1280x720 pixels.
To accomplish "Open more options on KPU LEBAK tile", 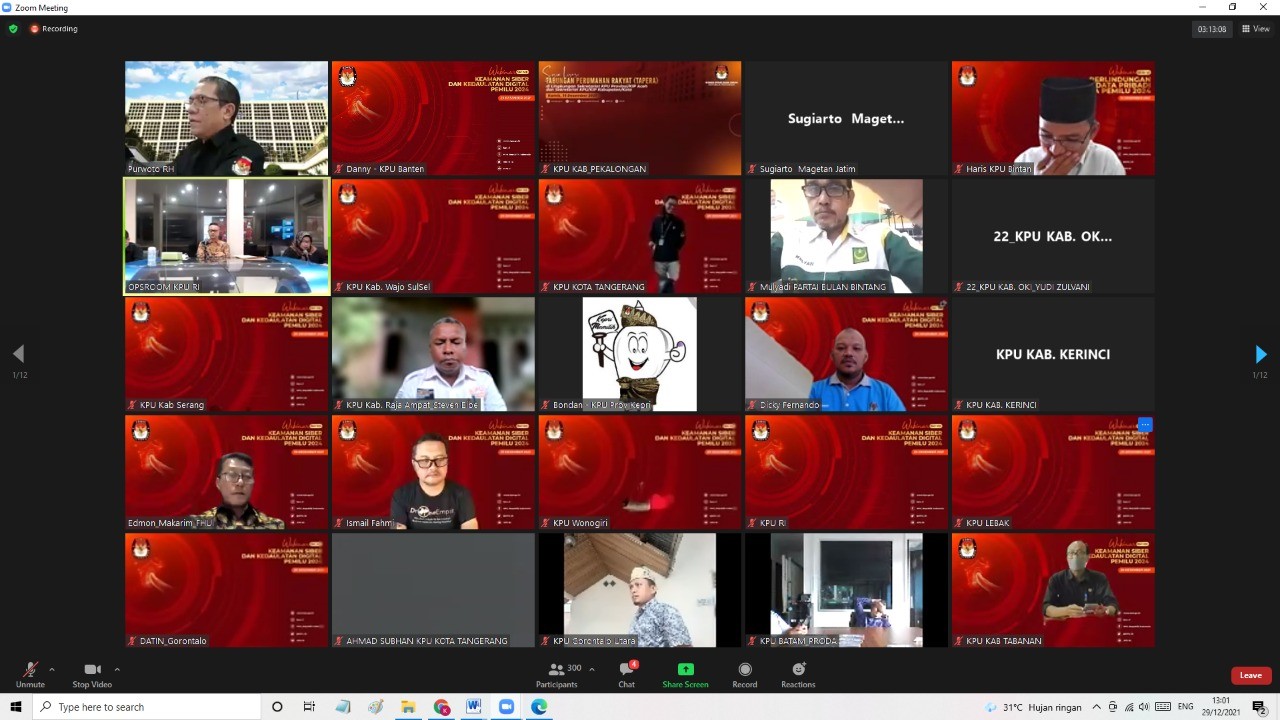I will coord(1145,425).
